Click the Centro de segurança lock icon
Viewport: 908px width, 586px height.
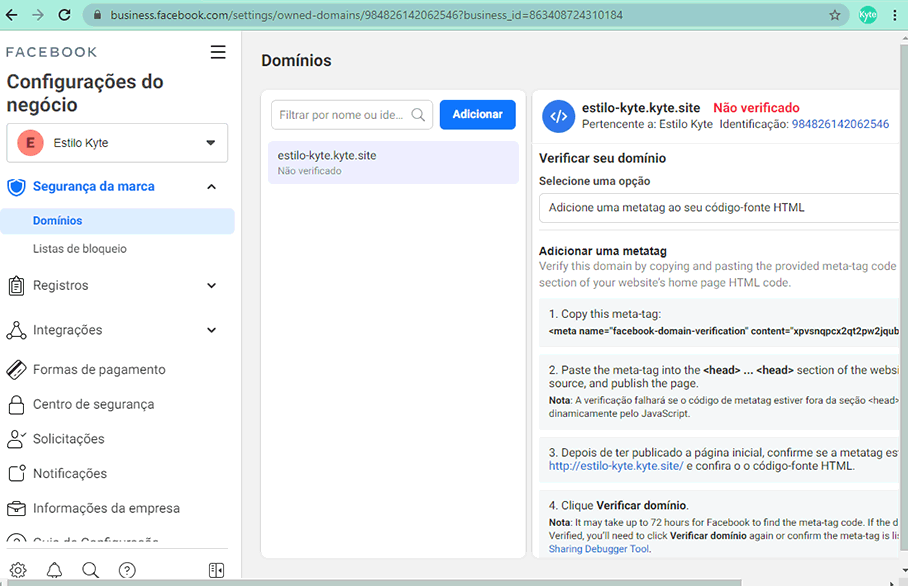pyautogui.click(x=16, y=405)
